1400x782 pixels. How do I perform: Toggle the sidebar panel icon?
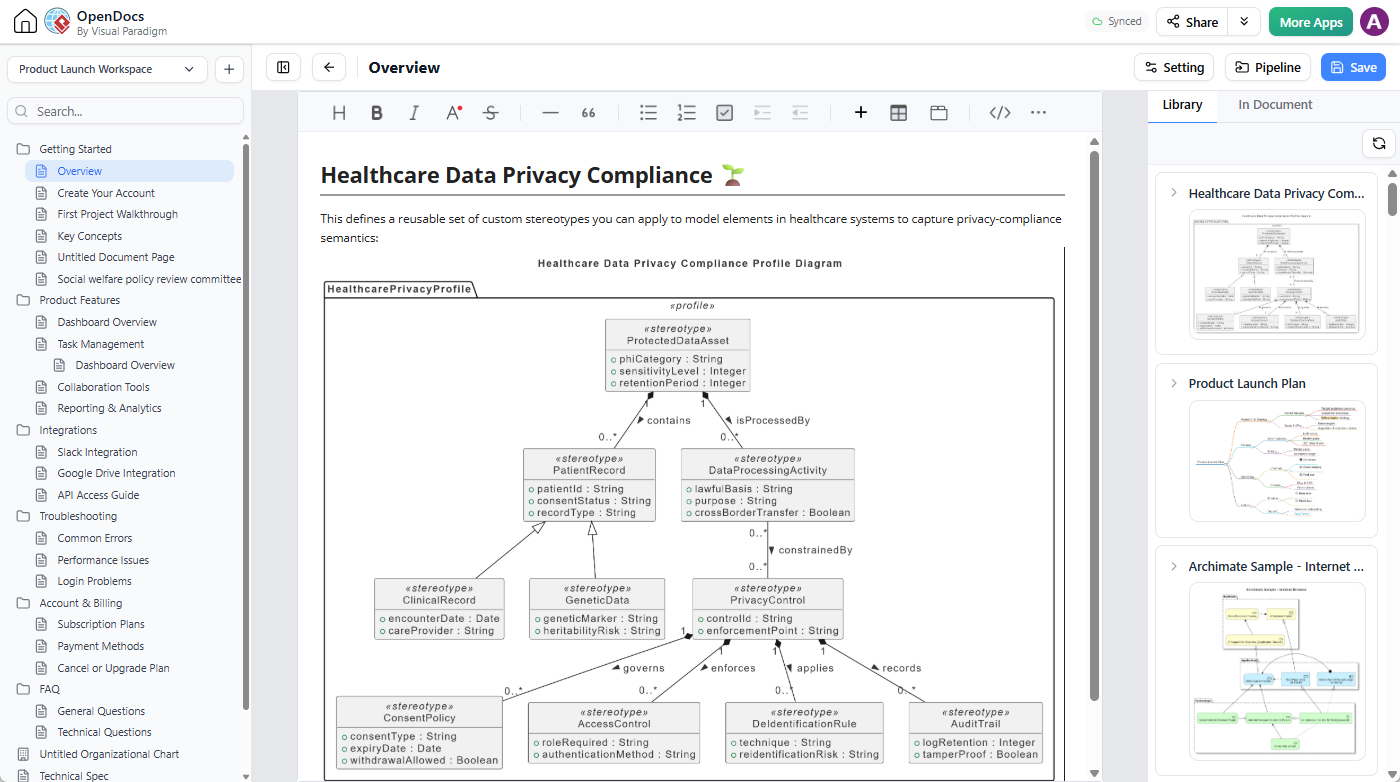click(x=283, y=67)
